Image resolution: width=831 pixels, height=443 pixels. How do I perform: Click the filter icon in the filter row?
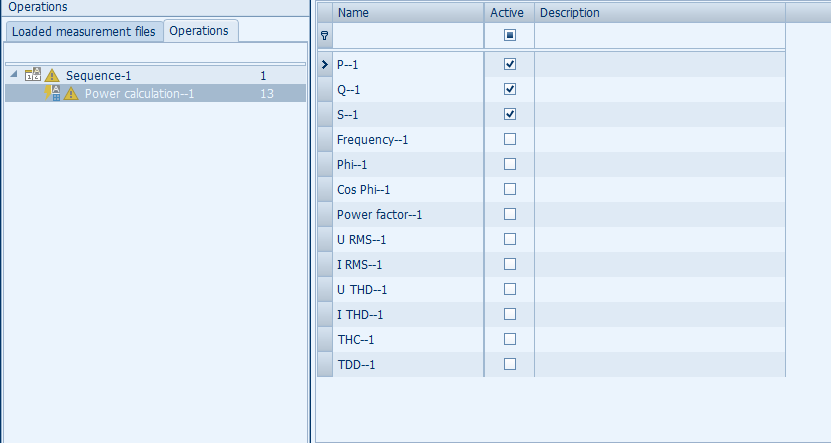[x=325, y=36]
